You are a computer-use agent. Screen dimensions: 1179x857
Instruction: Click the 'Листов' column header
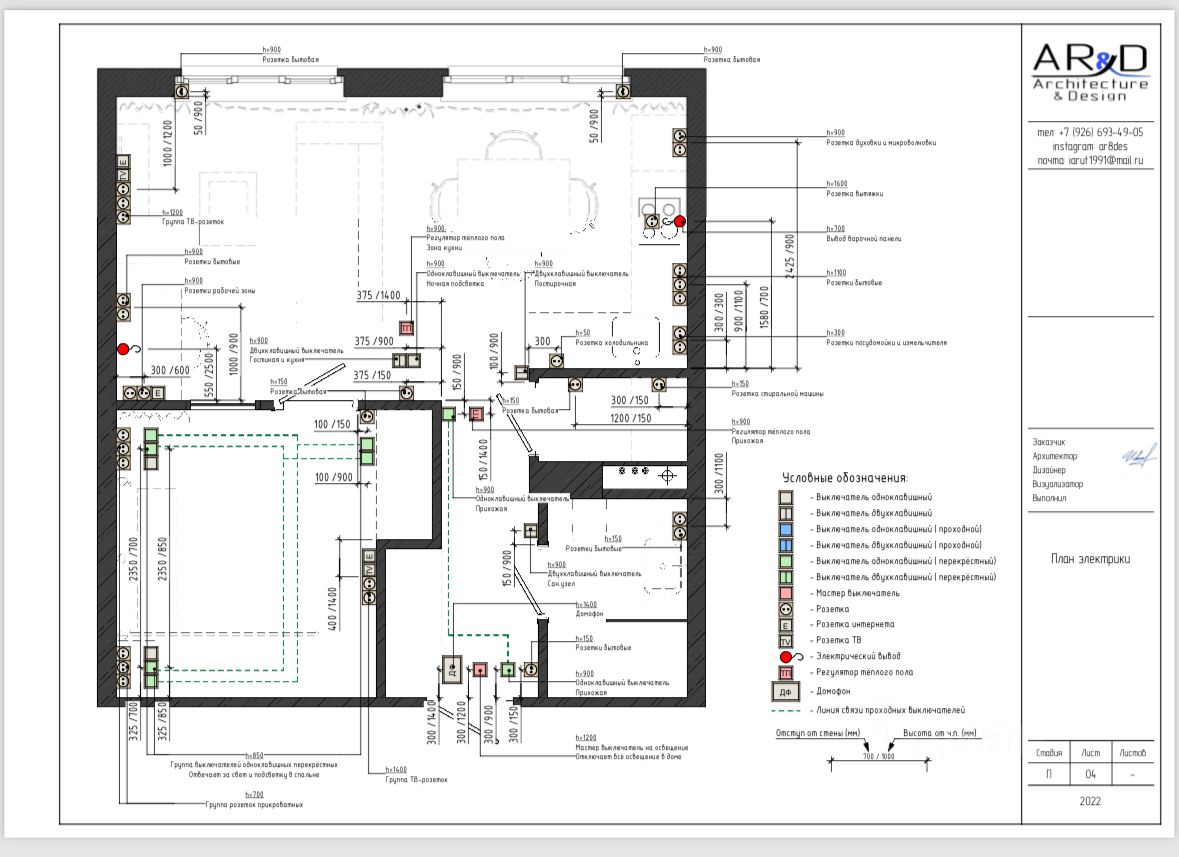tap(1132, 753)
